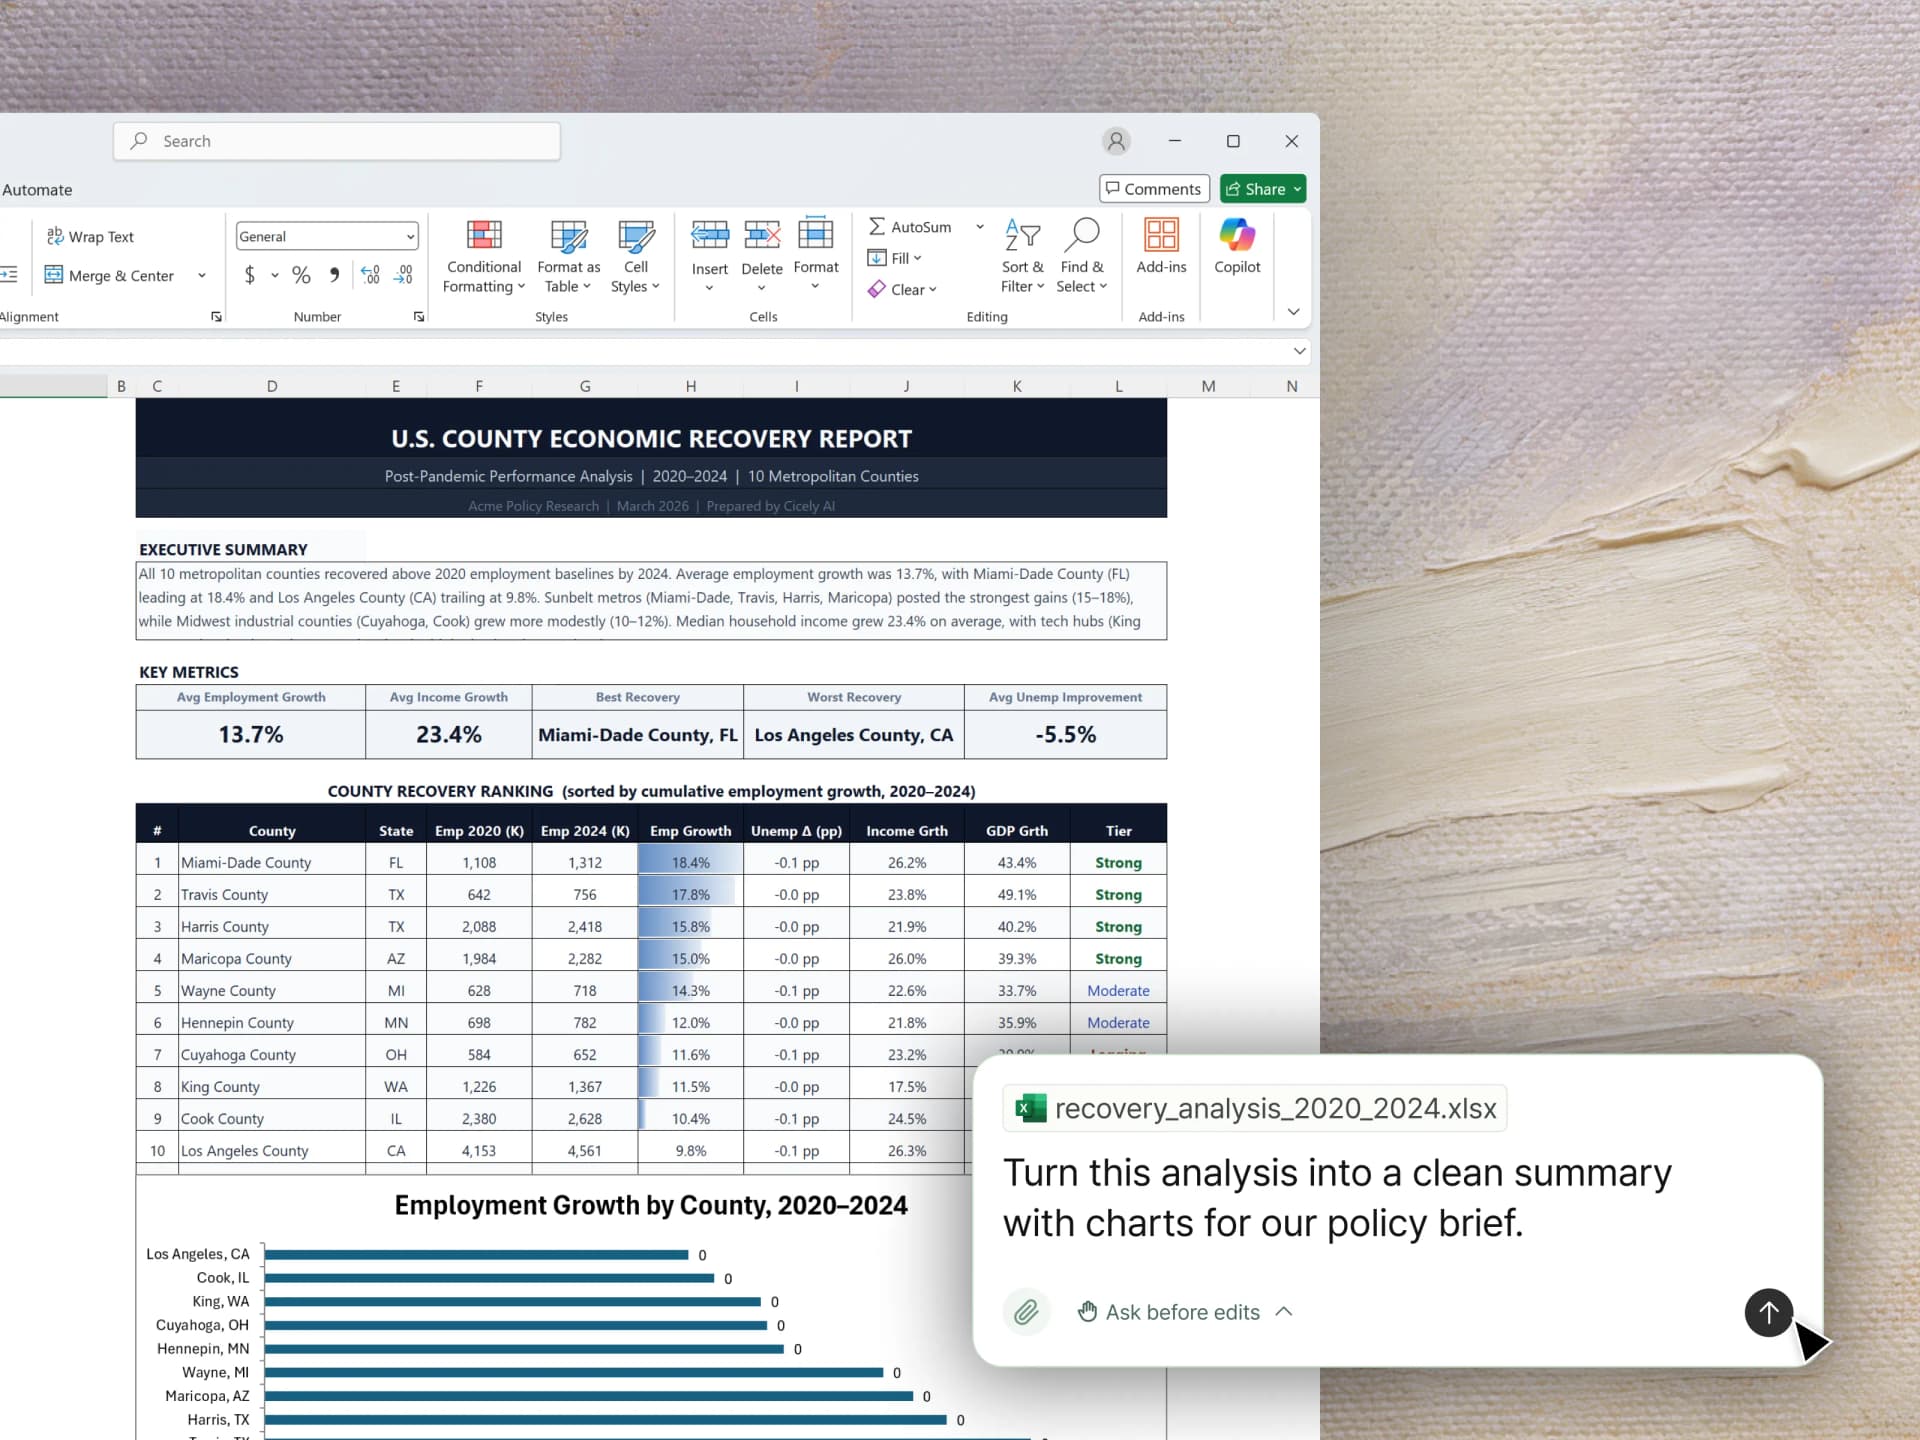
Task: Open the Automate tab
Action: [37, 189]
